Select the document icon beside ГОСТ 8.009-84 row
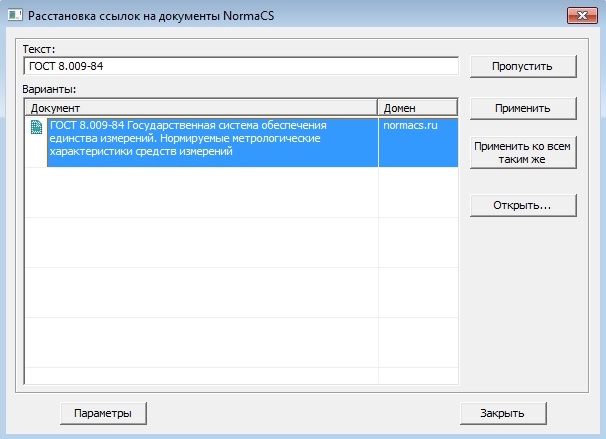The image size is (606, 439). point(36,127)
